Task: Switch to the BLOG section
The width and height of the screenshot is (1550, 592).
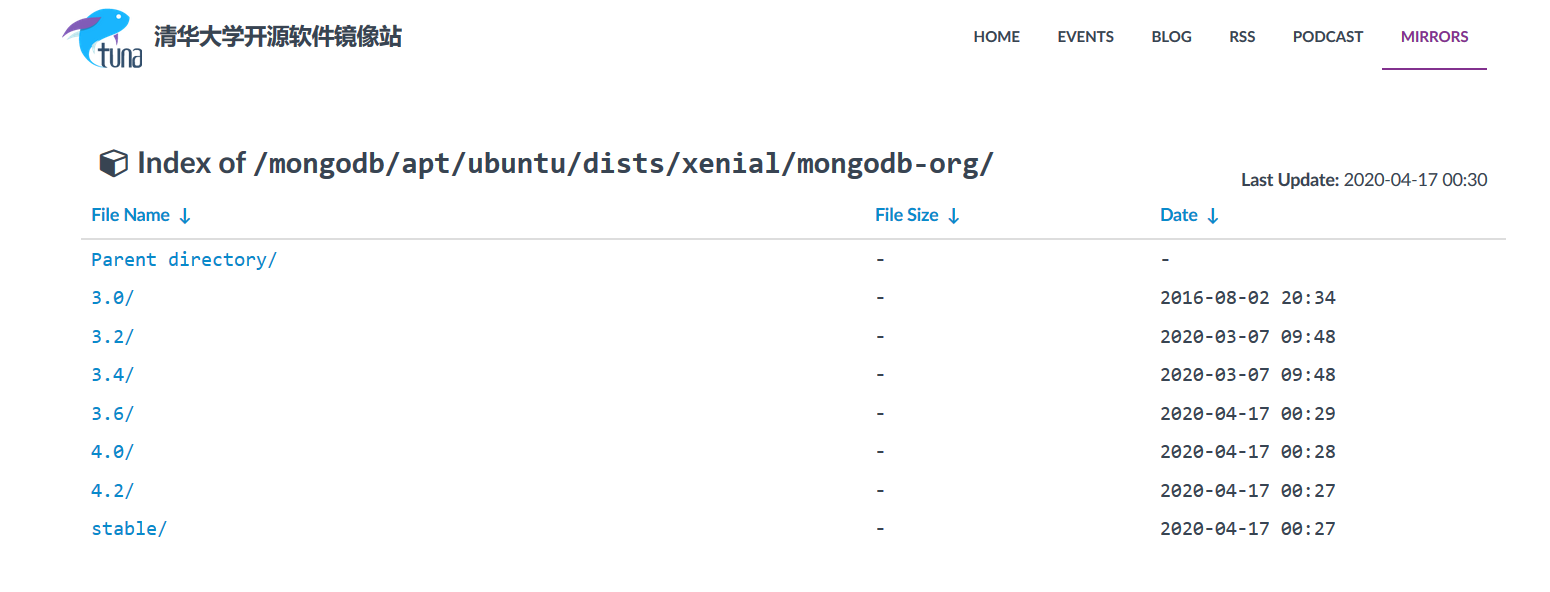Action: click(x=1171, y=36)
